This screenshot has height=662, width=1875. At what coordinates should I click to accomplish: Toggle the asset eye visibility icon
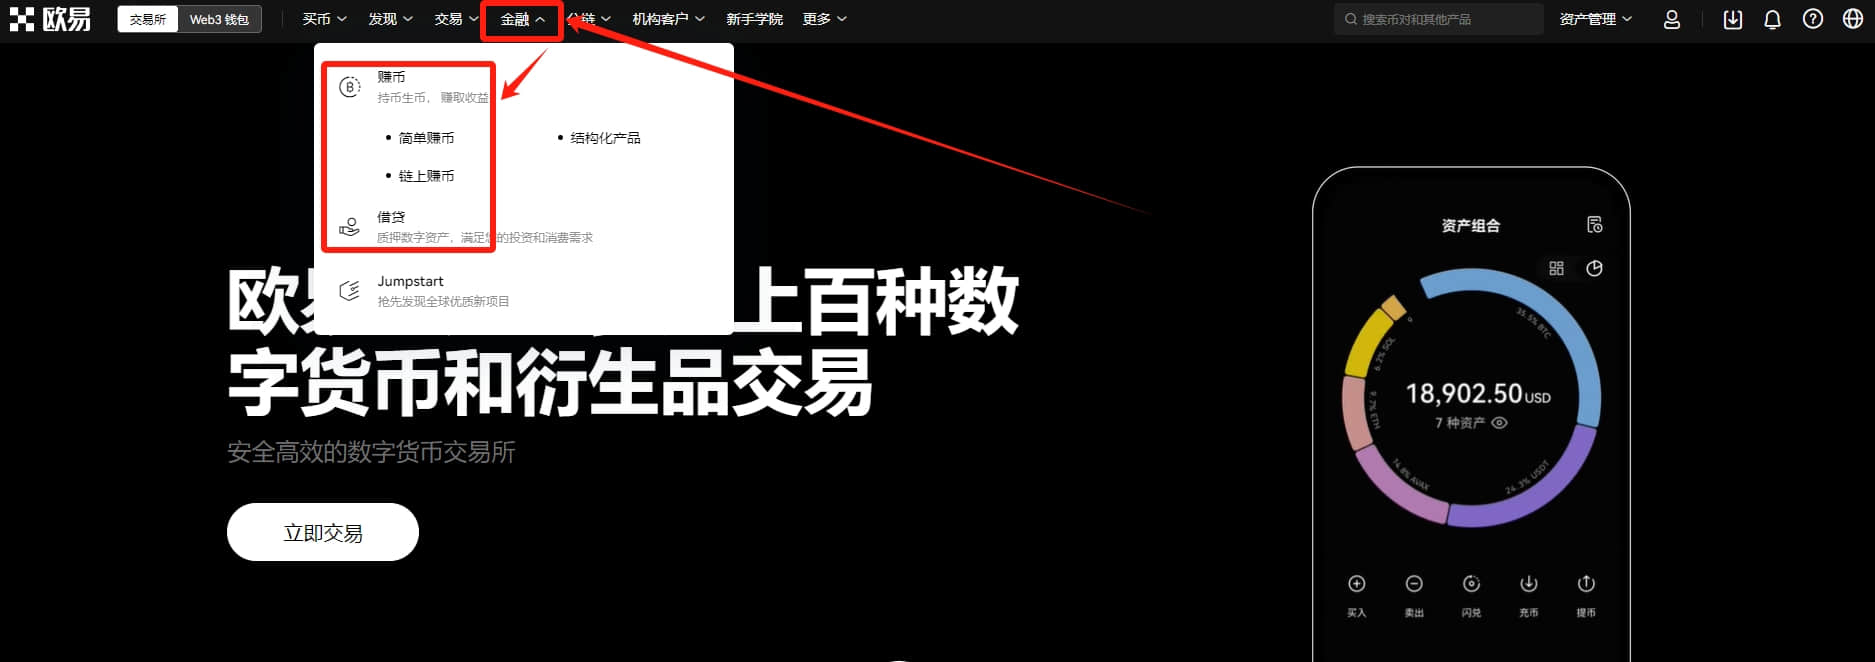click(x=1499, y=423)
